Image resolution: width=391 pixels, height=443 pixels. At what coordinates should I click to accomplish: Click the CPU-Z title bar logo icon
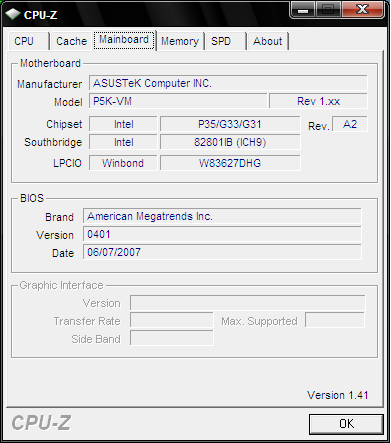tap(13, 14)
